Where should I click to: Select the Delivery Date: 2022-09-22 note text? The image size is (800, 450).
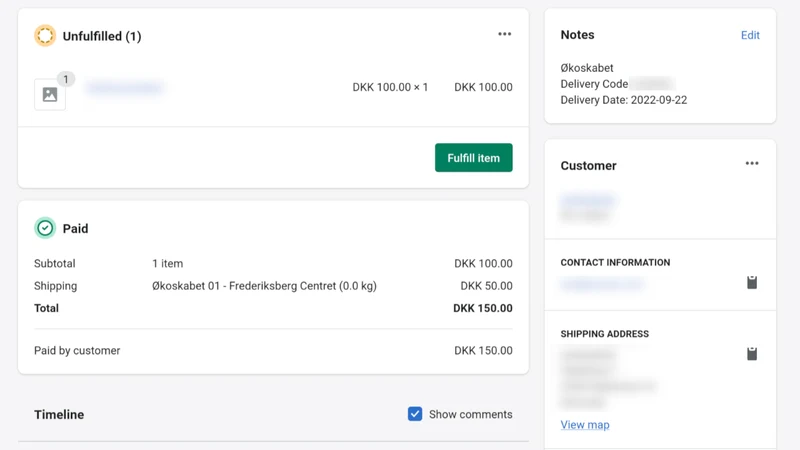click(623, 100)
